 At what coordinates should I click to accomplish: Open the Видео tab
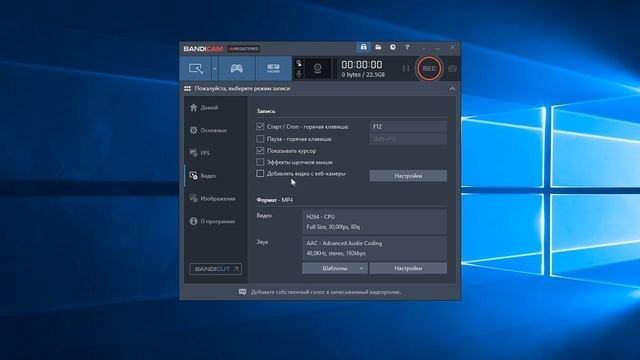[216, 176]
